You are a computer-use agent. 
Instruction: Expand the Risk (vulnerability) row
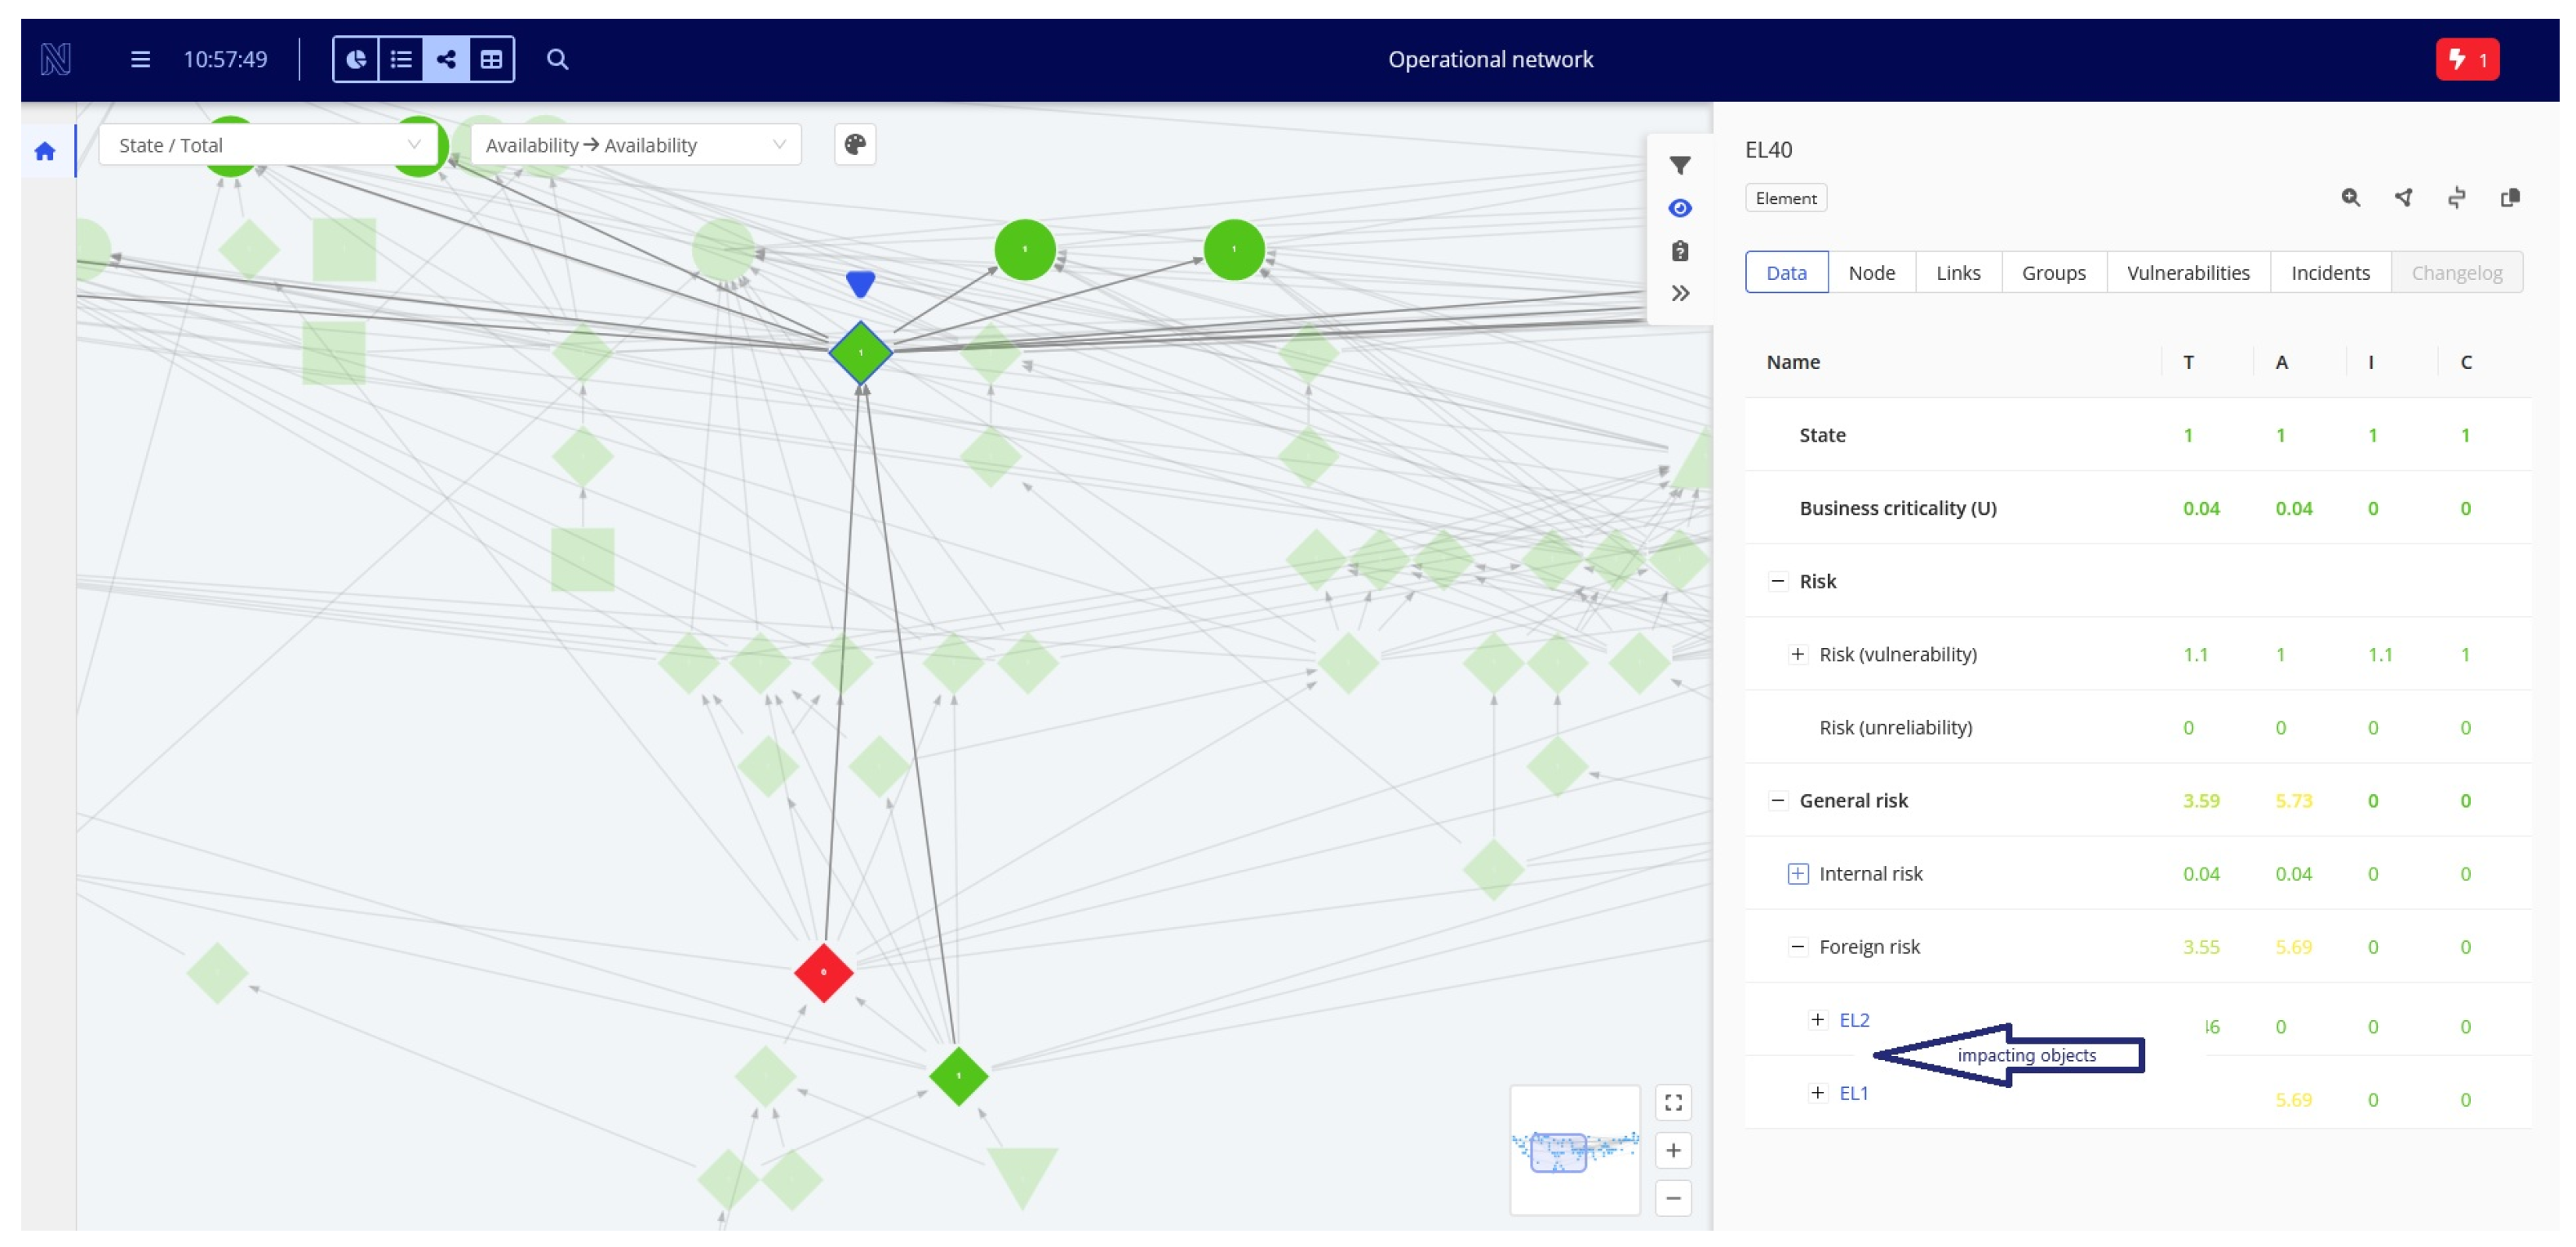(x=1797, y=654)
